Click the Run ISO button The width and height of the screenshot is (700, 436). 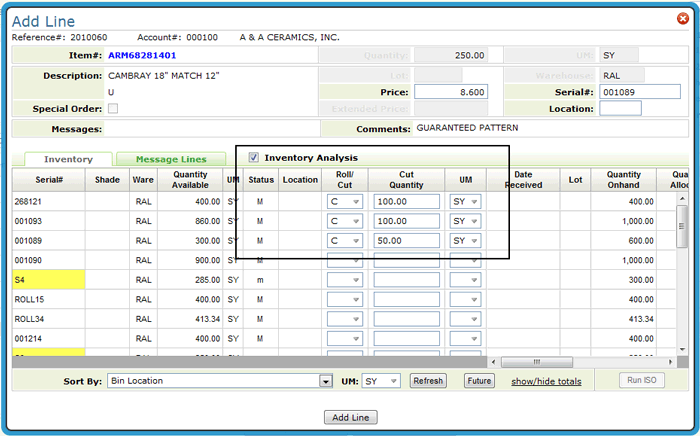point(642,380)
